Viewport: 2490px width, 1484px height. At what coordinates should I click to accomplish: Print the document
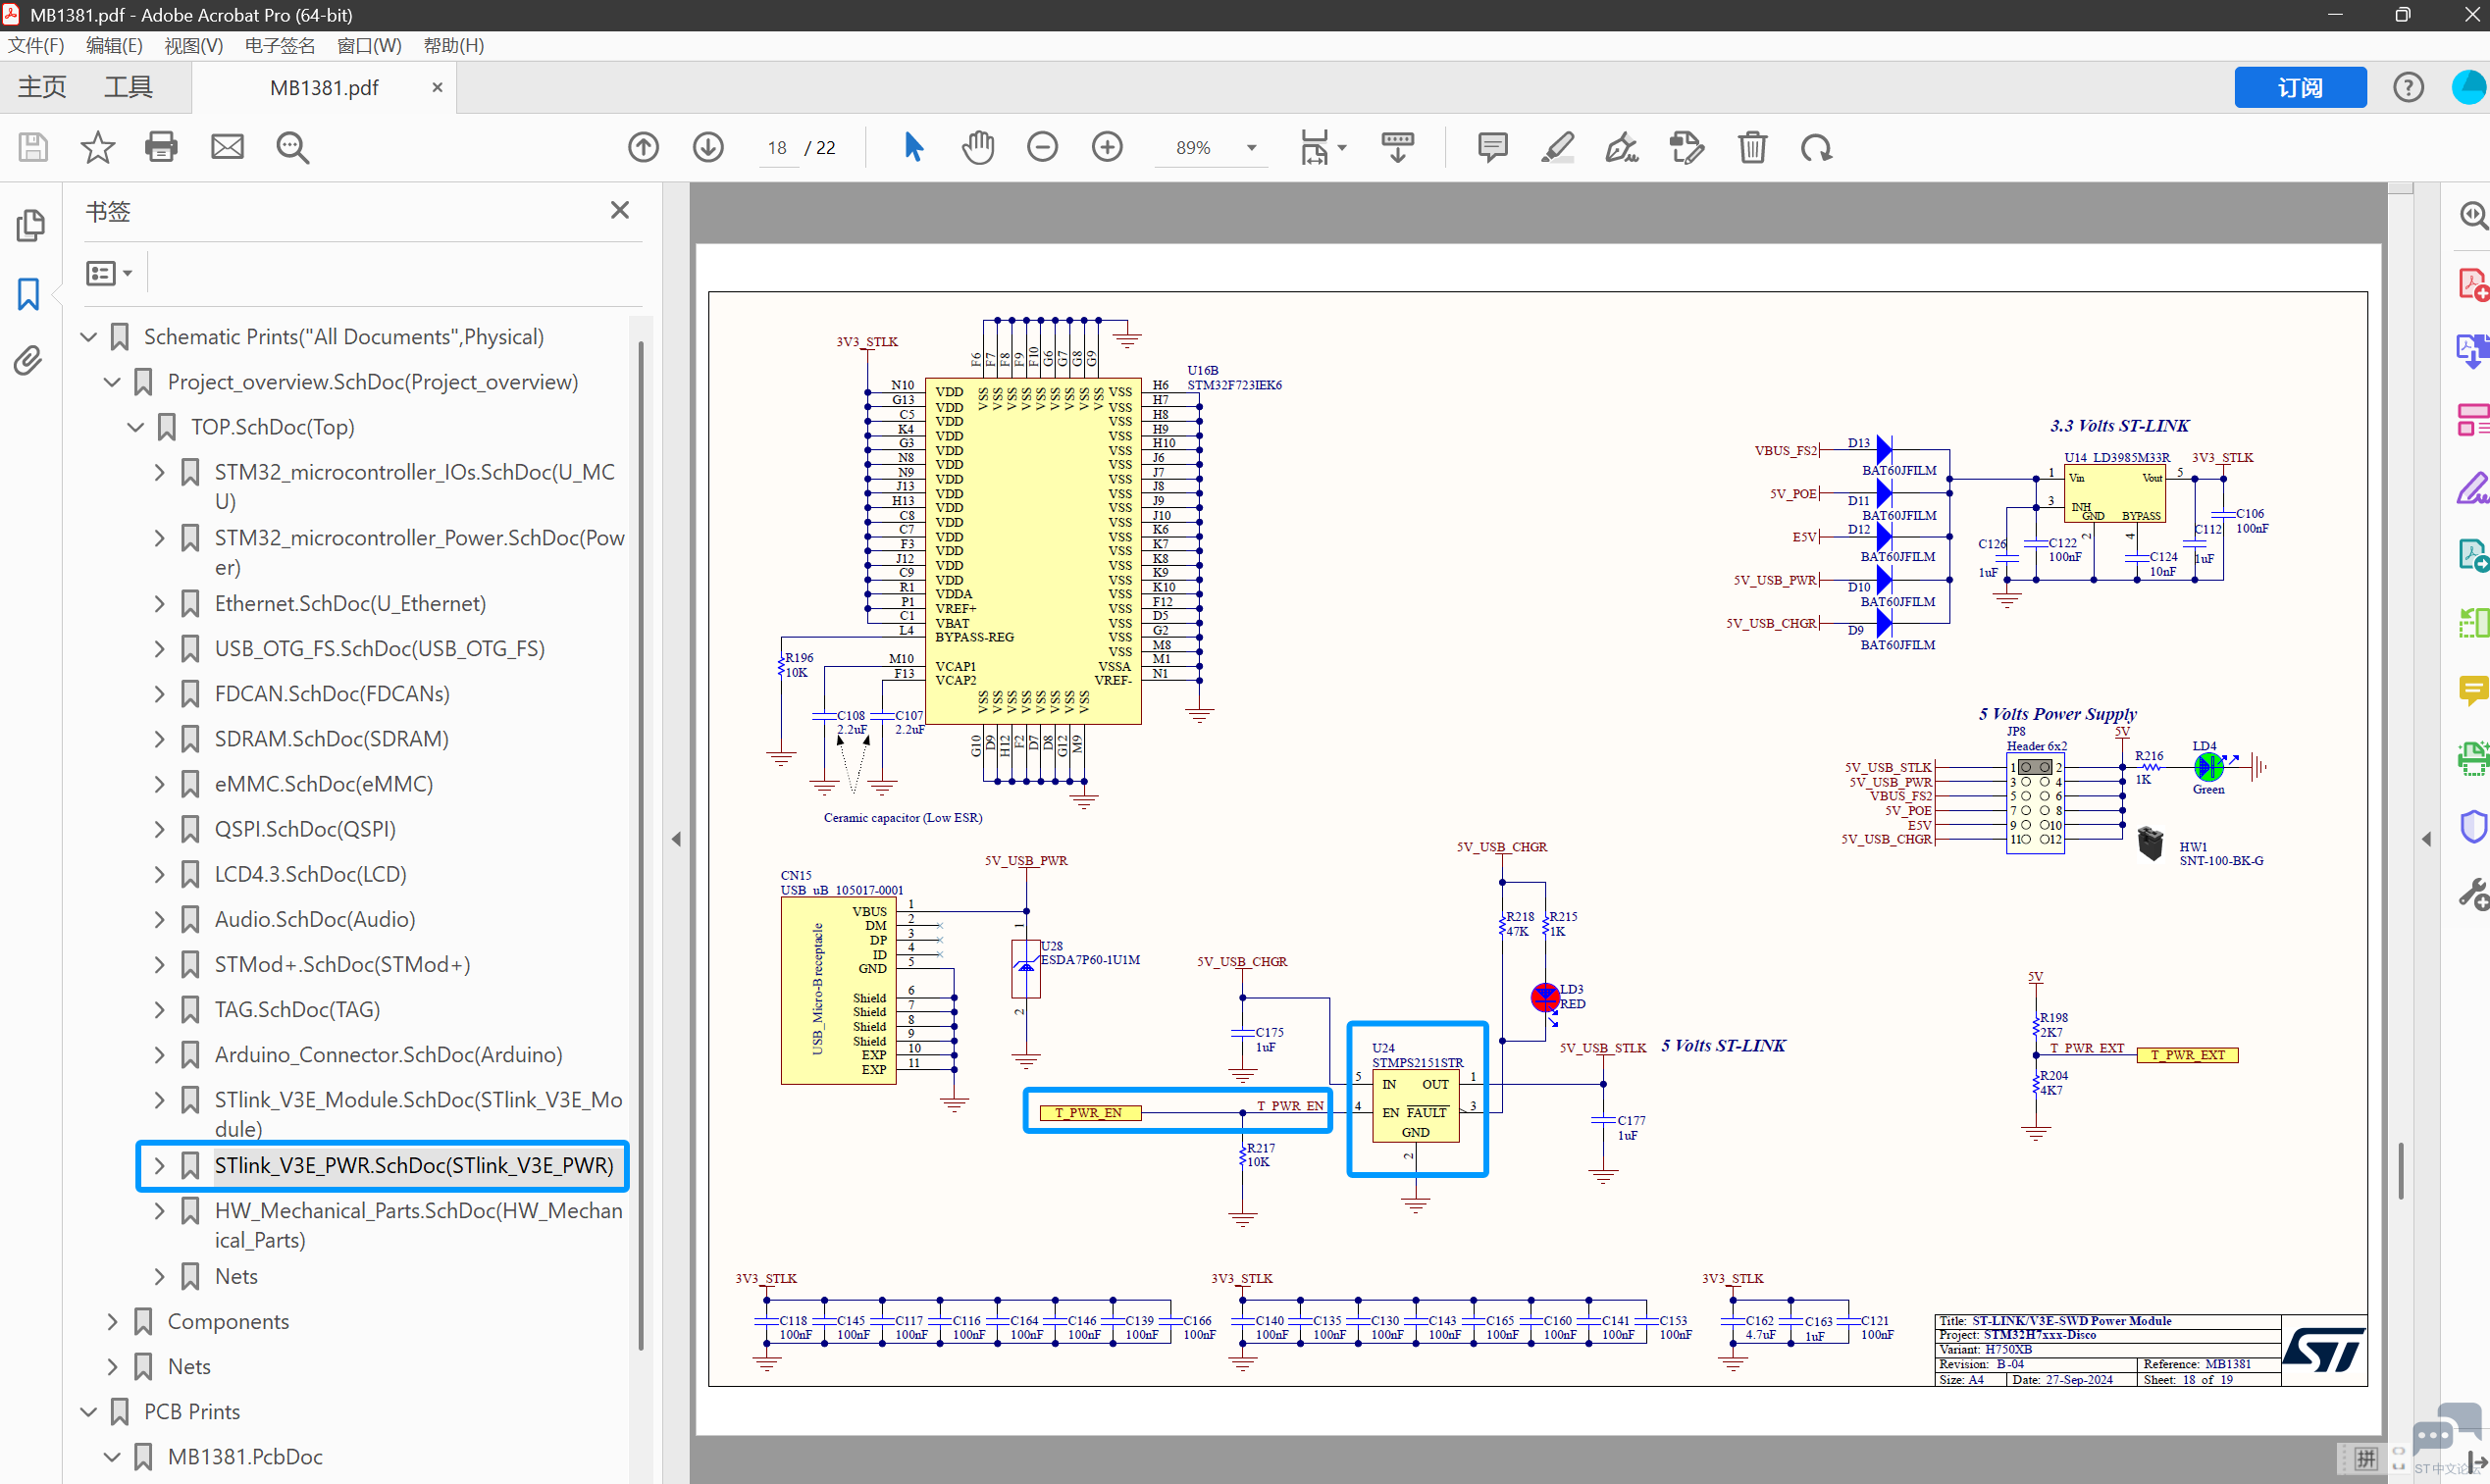[161, 148]
